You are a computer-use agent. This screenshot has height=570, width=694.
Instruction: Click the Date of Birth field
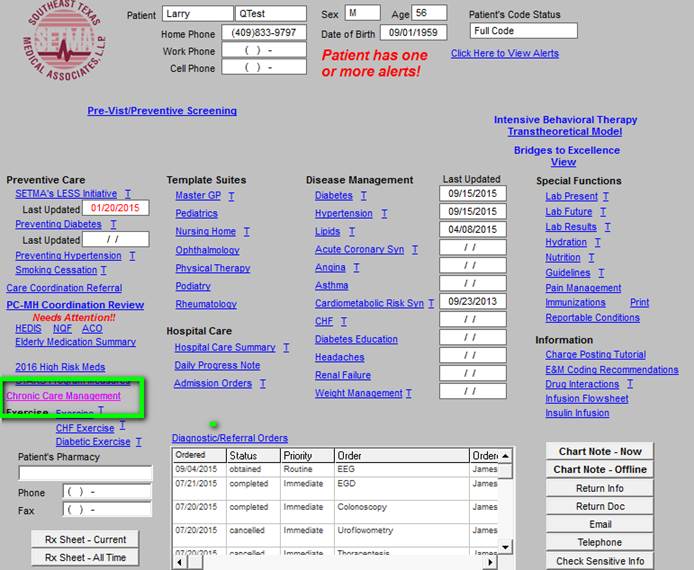[x=413, y=33]
